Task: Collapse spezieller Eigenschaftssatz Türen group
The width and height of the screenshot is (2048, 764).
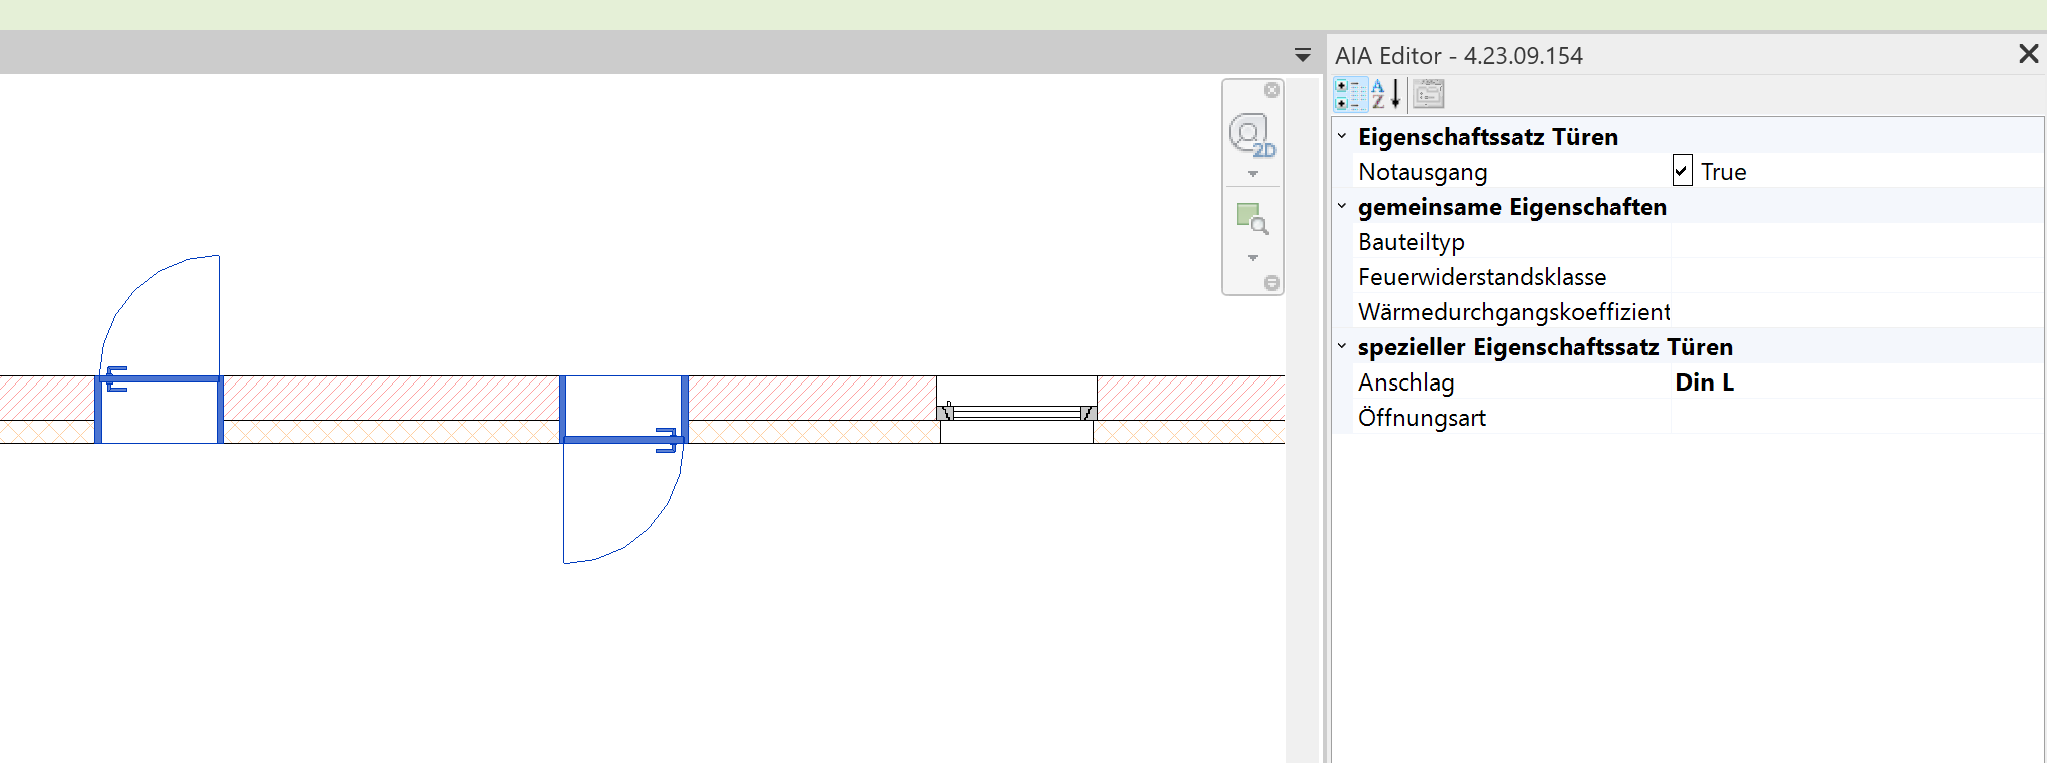Action: pos(1342,346)
